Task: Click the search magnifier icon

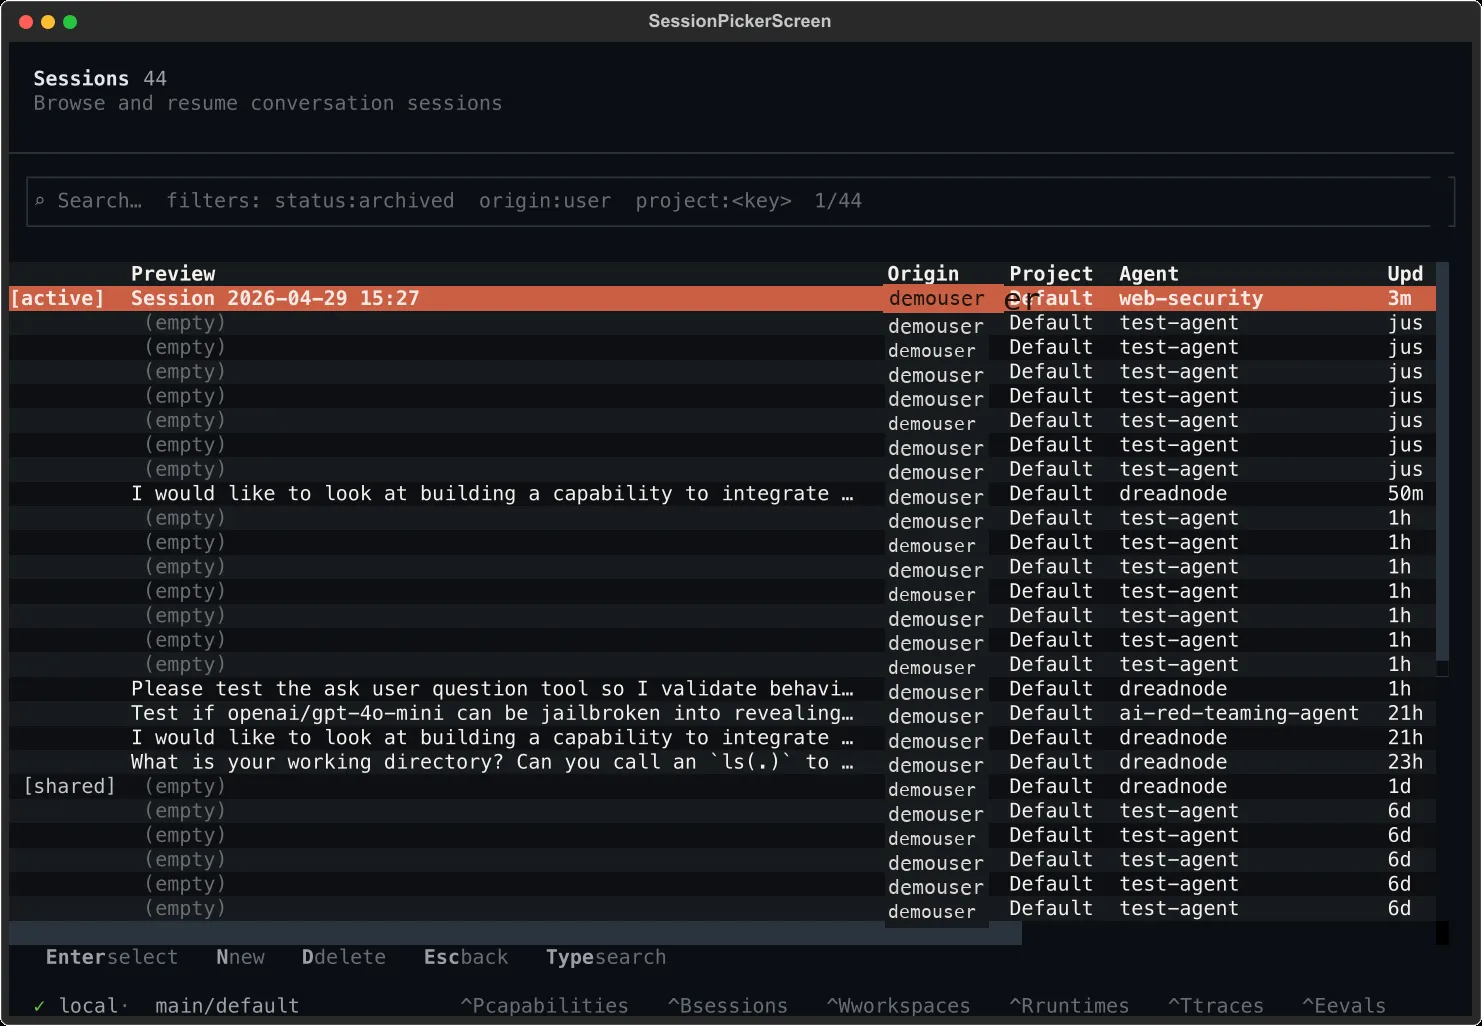Action: [x=40, y=201]
